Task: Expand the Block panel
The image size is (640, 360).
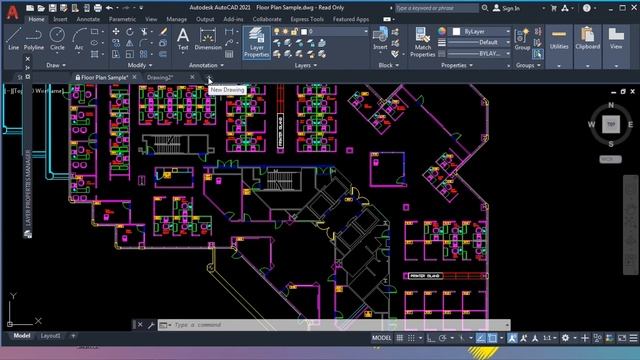Action: click(x=389, y=65)
